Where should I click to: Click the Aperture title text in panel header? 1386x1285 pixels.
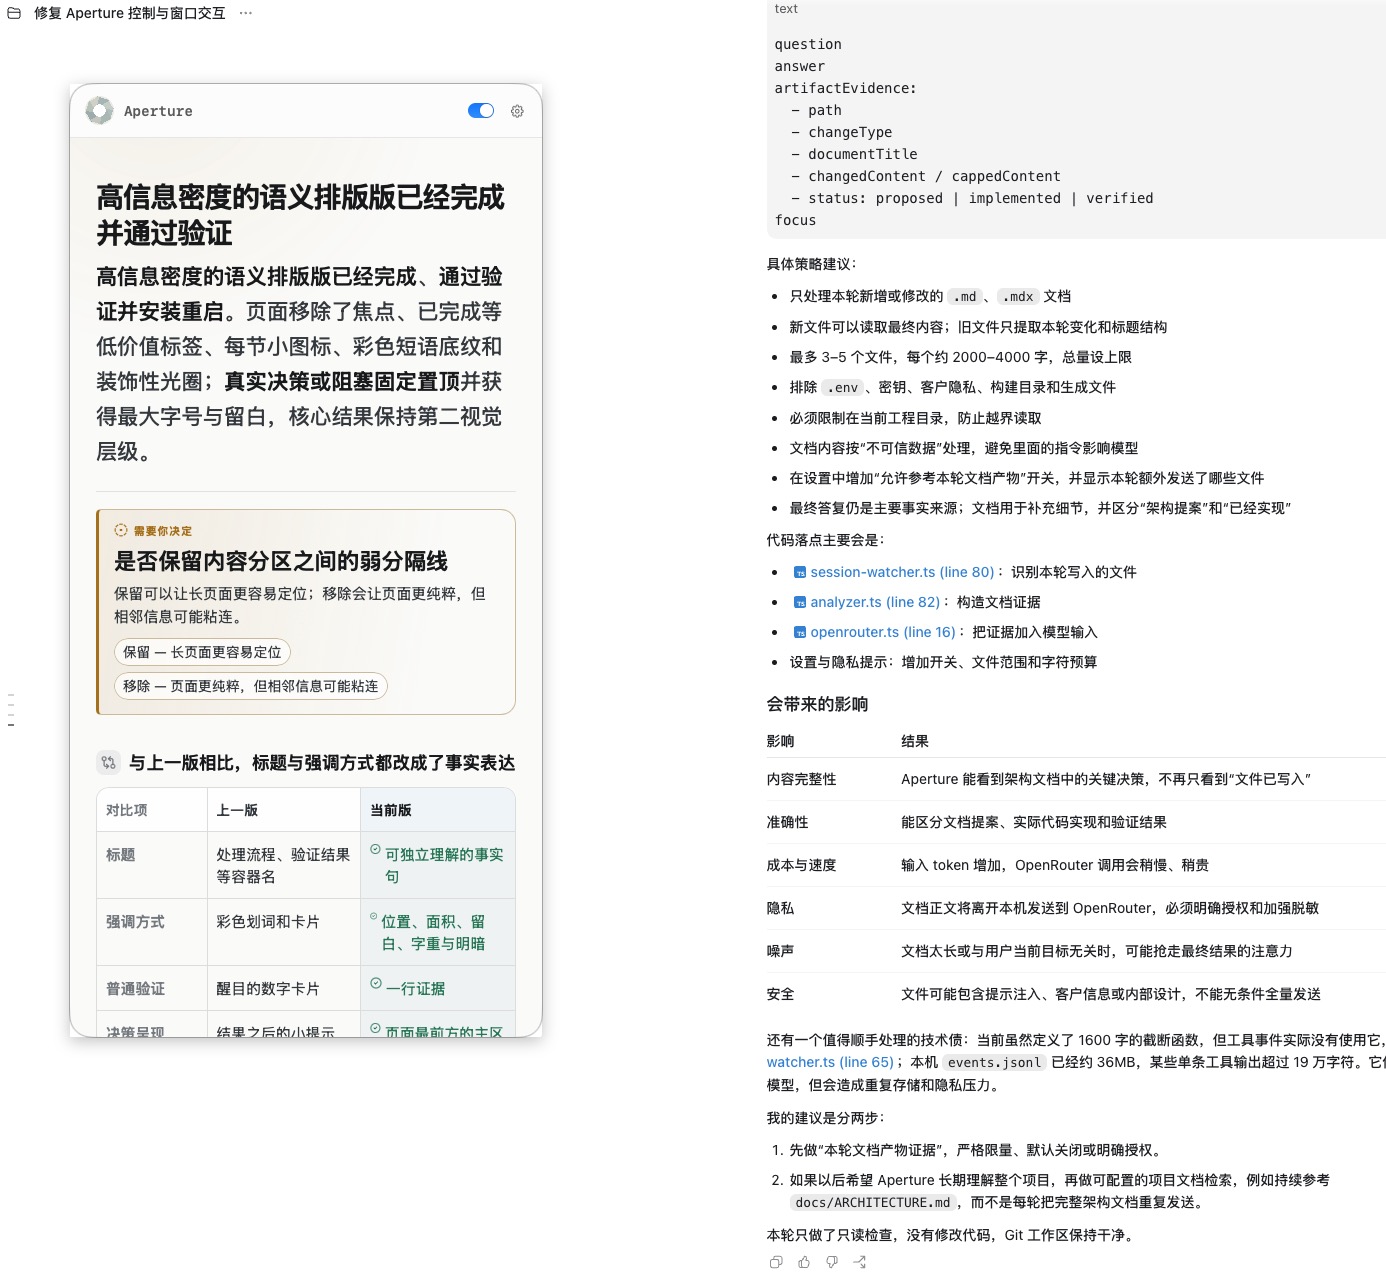click(158, 111)
